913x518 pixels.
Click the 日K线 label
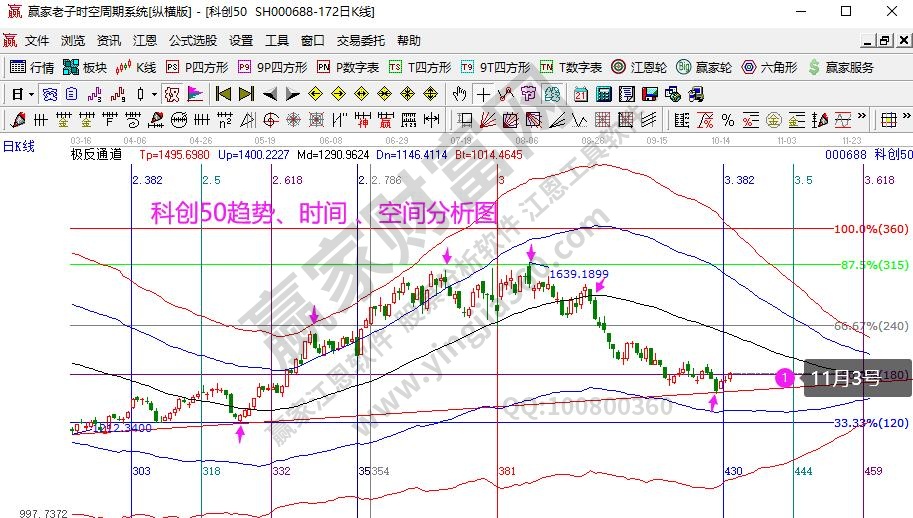click(x=19, y=146)
